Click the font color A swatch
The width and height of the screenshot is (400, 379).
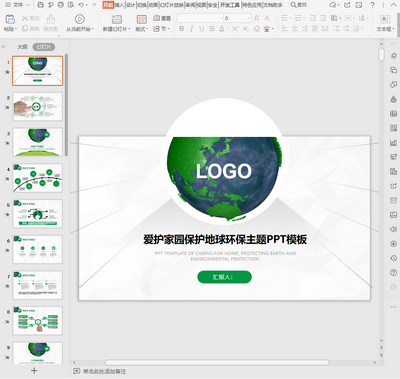tap(222, 29)
